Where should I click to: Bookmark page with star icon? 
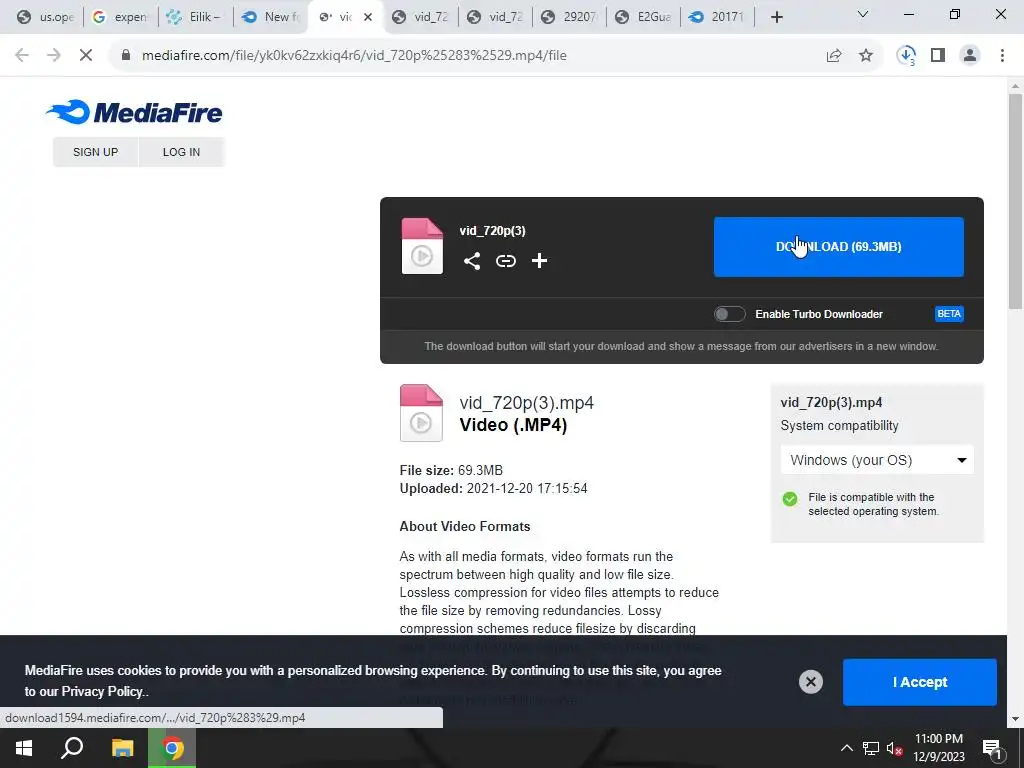point(866,56)
